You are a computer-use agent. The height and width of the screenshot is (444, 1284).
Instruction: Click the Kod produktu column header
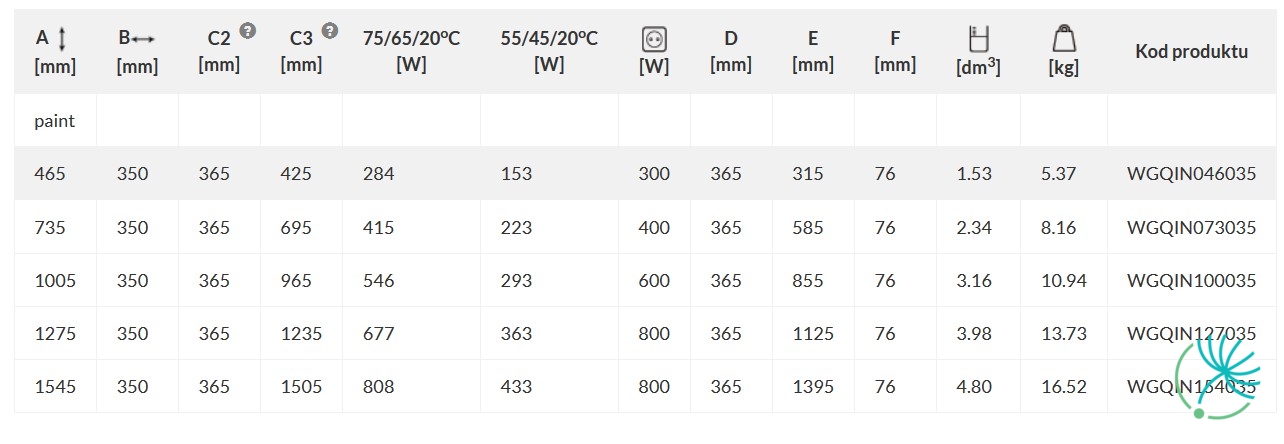tap(1191, 52)
